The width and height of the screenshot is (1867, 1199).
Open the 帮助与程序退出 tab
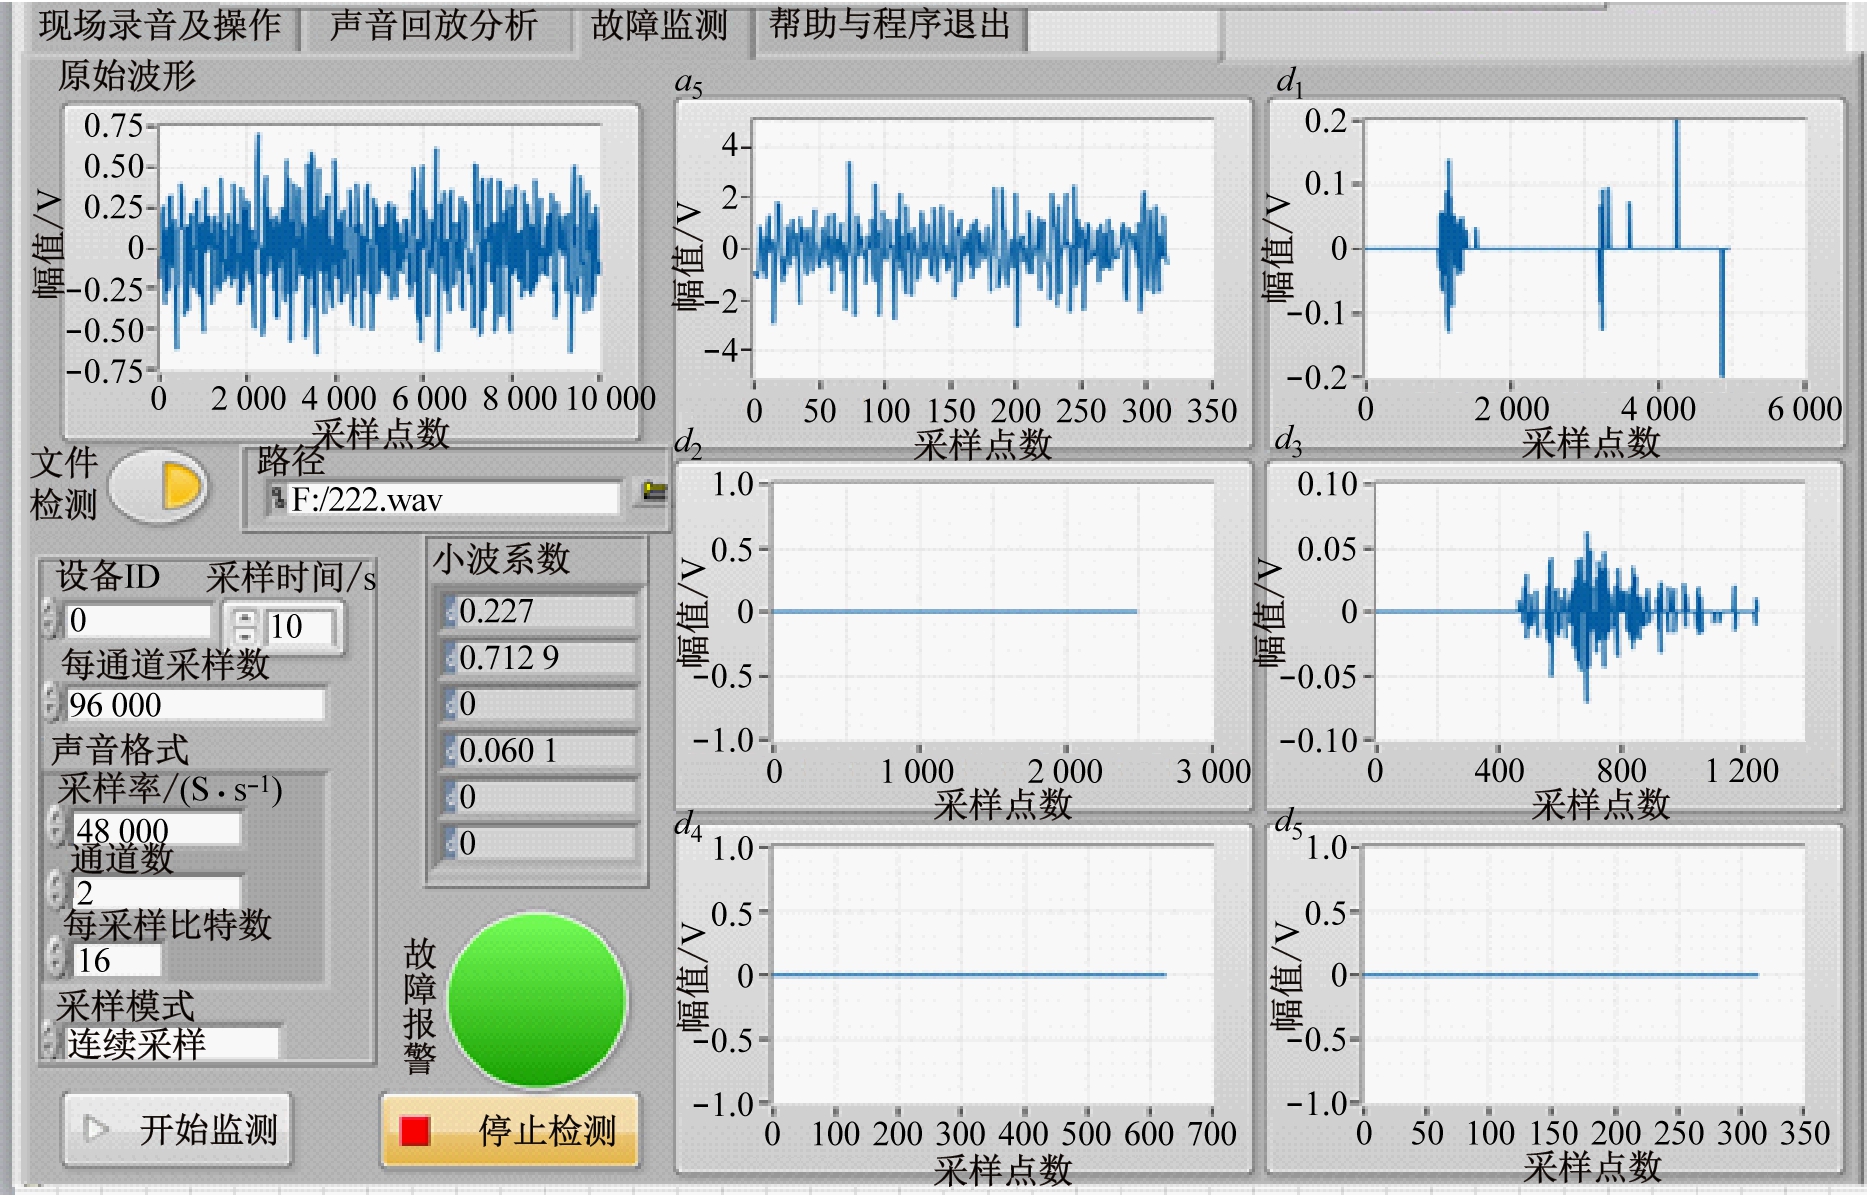tap(888, 25)
